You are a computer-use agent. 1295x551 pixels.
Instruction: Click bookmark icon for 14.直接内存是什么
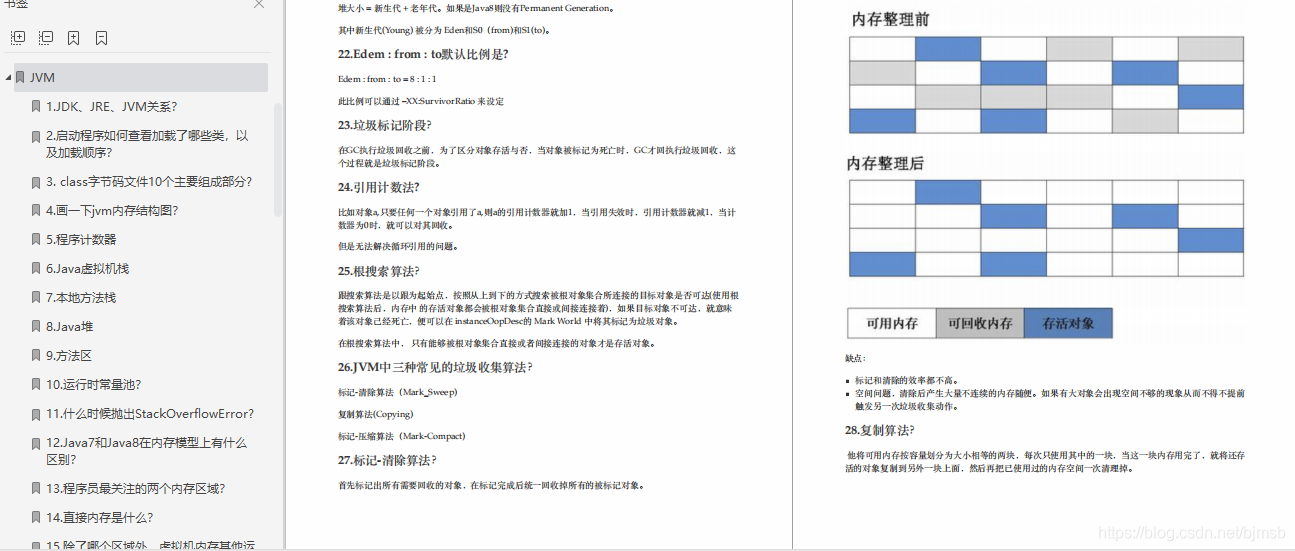point(36,518)
